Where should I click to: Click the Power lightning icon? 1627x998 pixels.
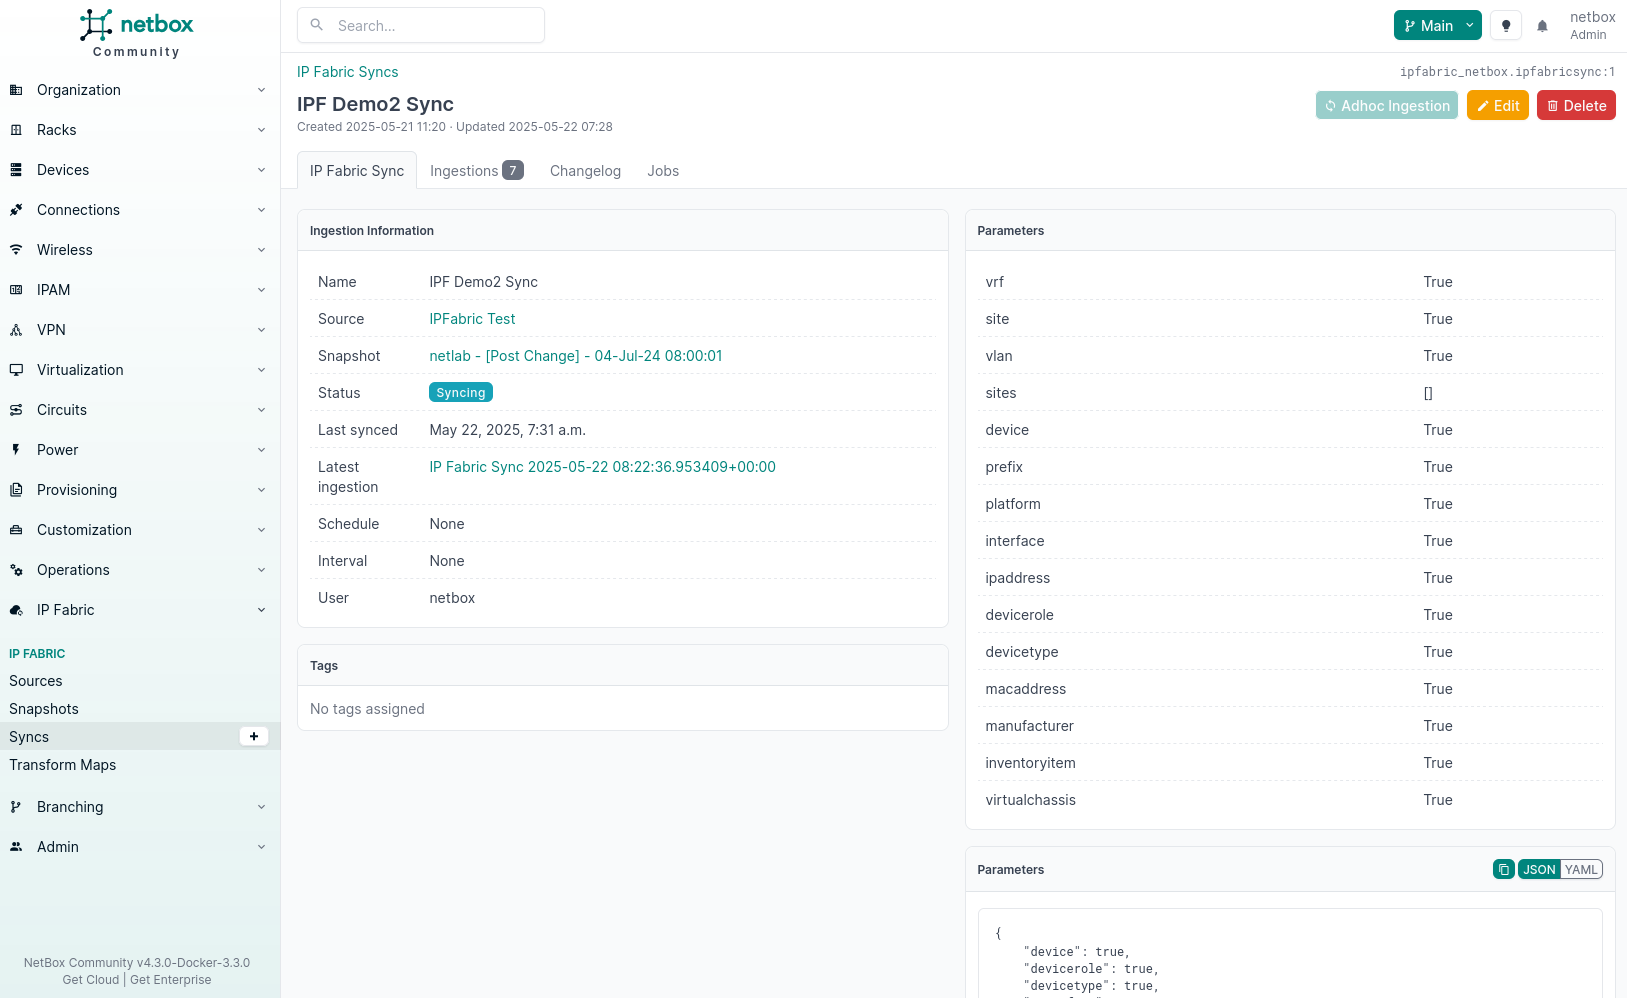coord(16,450)
